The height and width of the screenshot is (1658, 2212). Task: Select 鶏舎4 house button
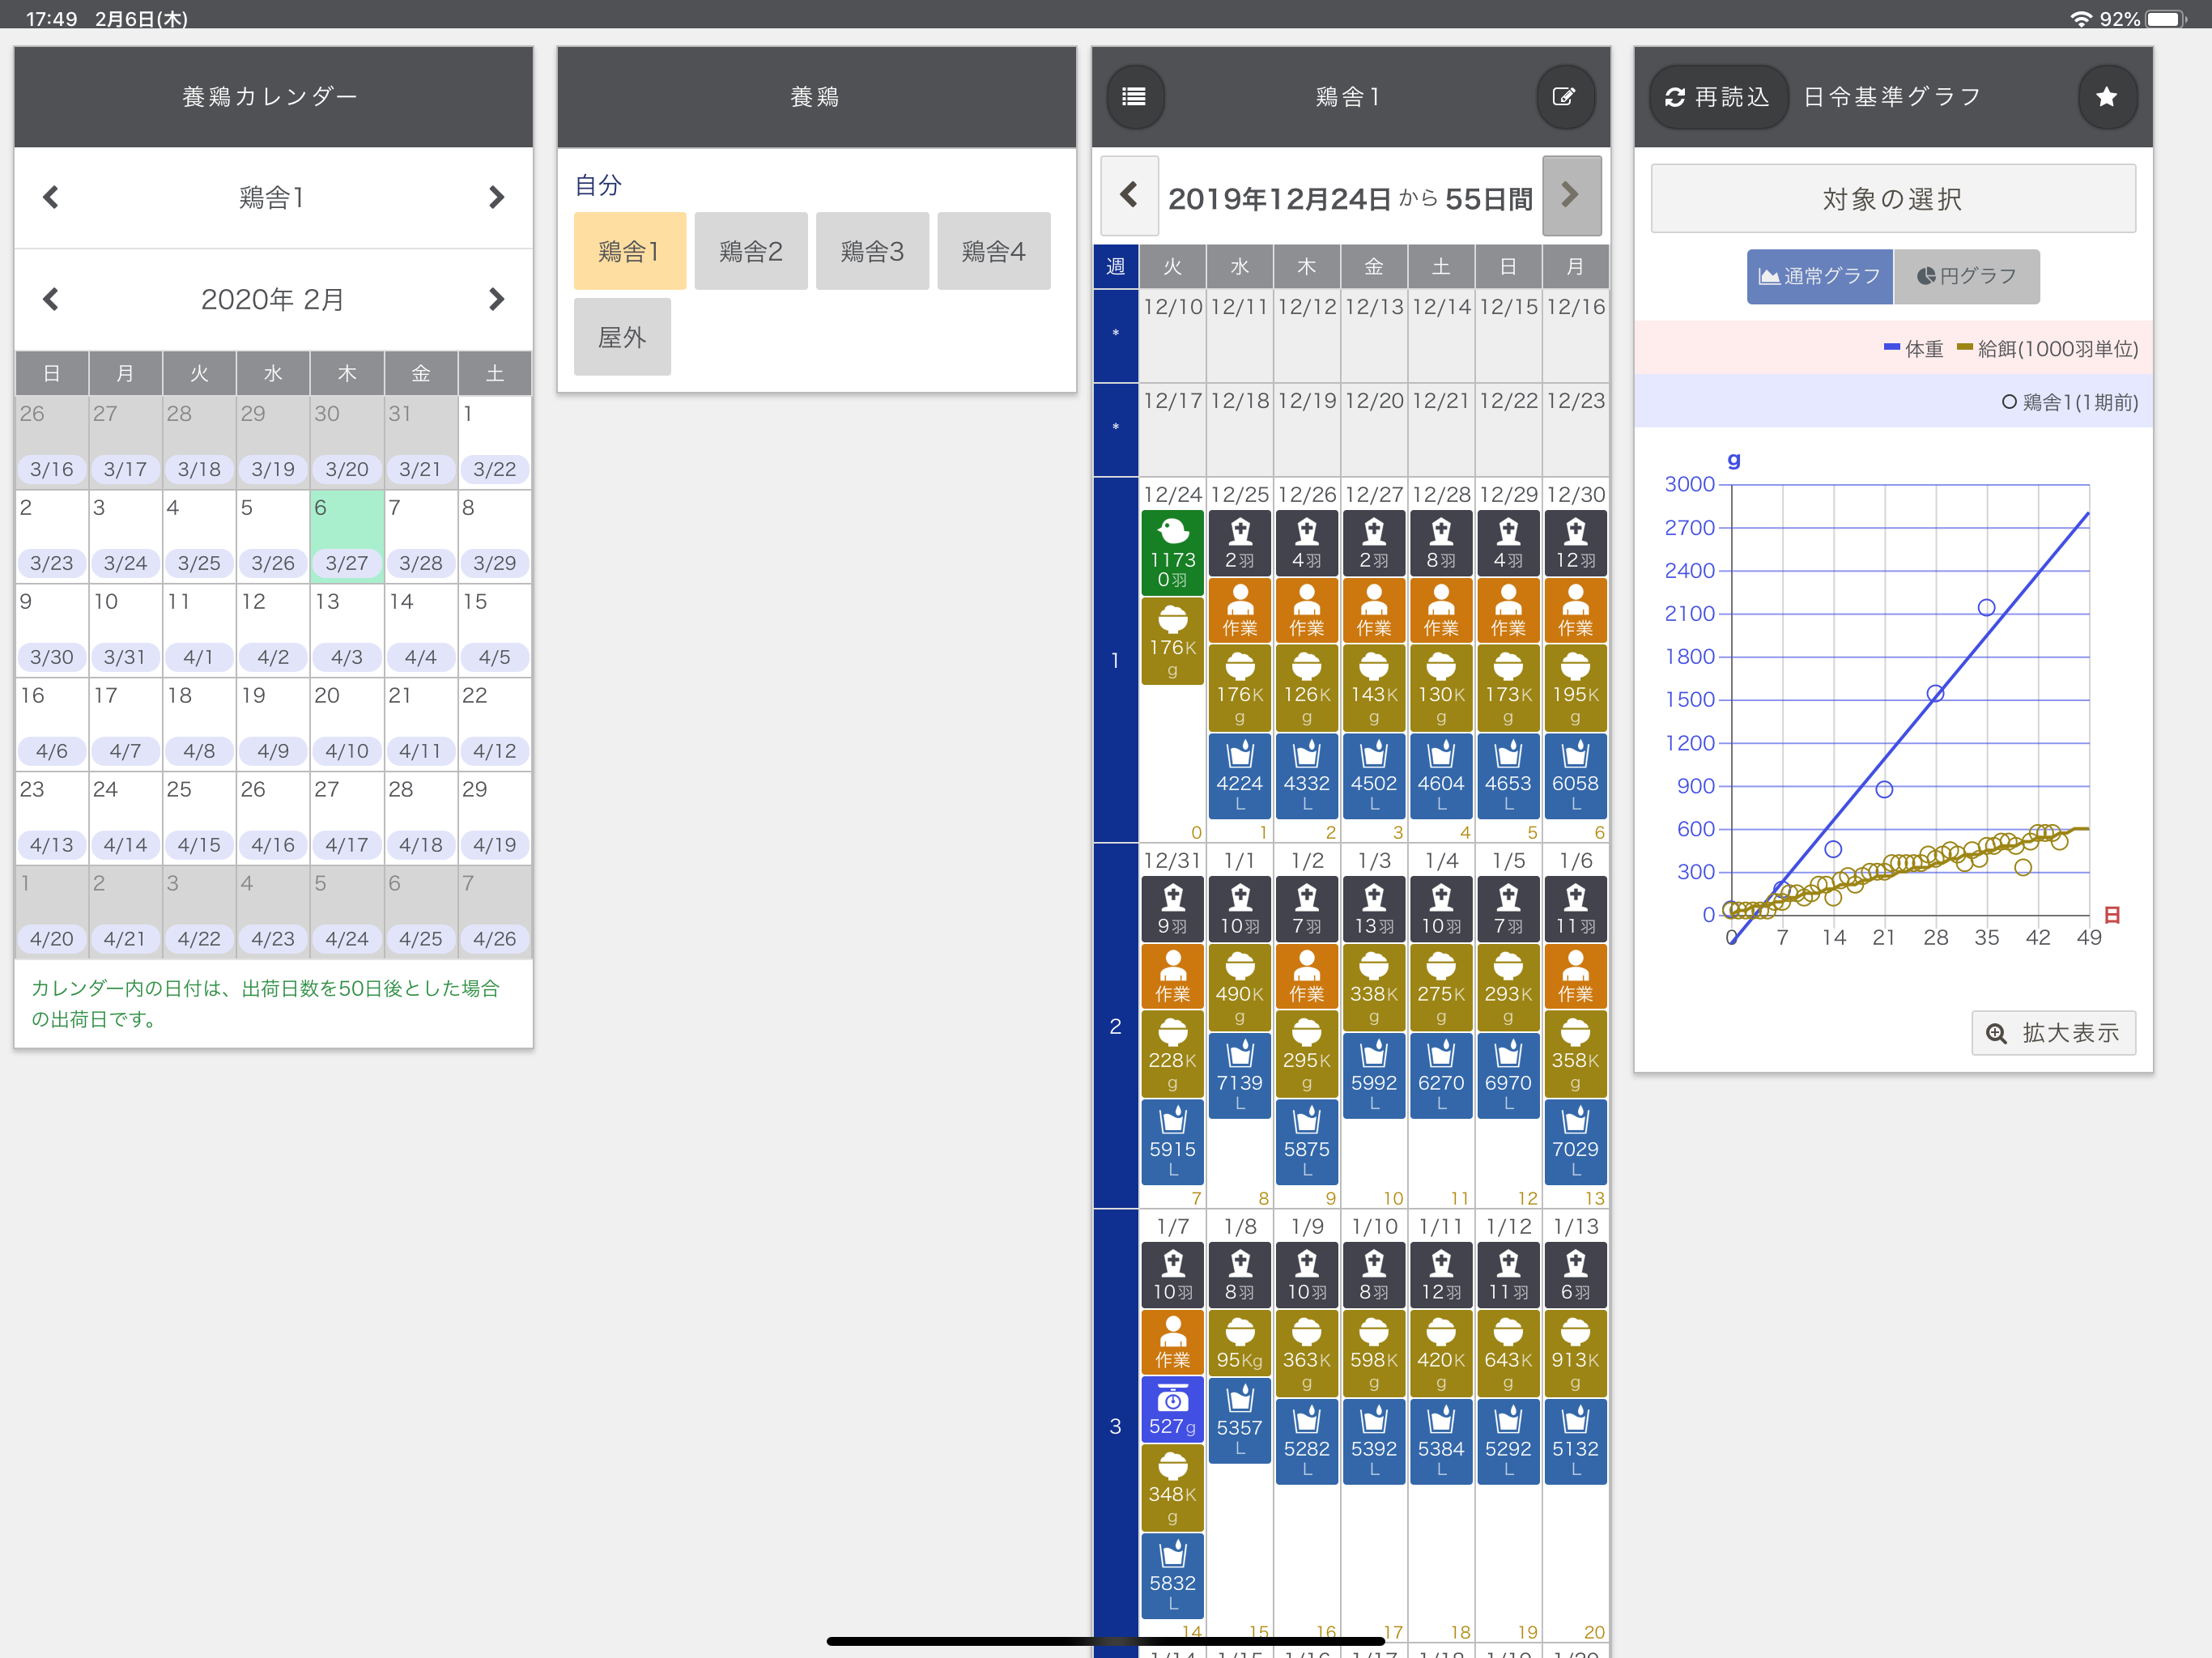click(994, 251)
